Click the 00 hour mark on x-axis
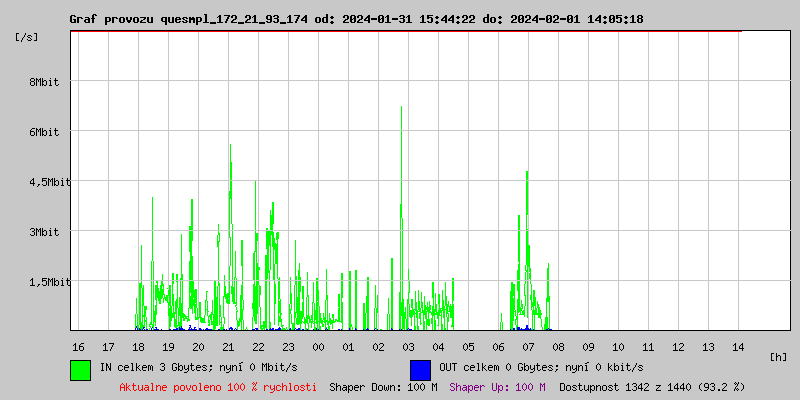The image size is (800, 400). click(x=318, y=346)
